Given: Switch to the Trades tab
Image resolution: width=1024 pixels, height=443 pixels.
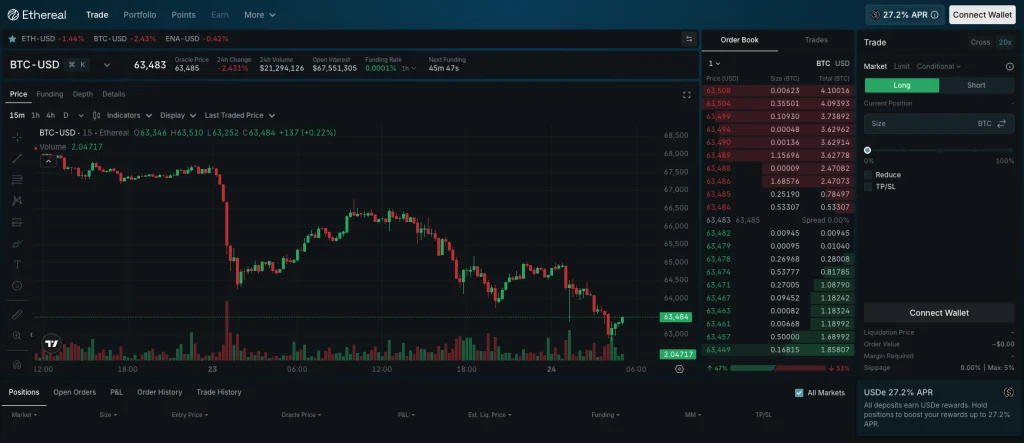Looking at the screenshot, I should (816, 40).
